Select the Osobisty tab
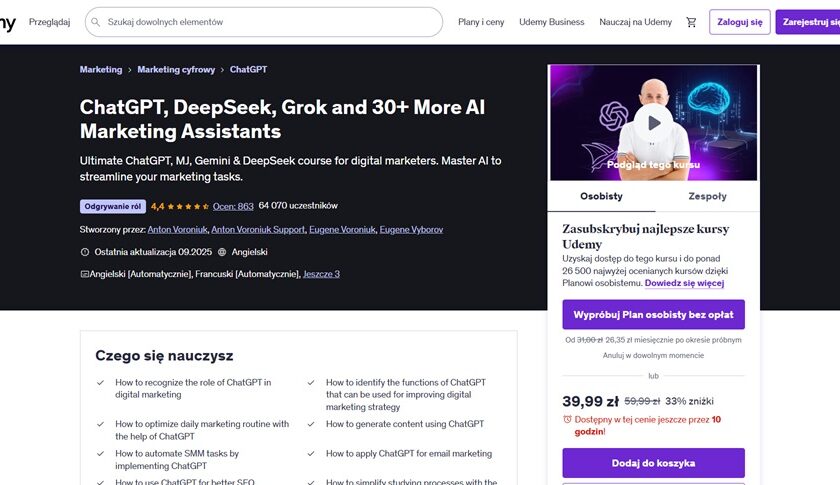 [x=601, y=196]
